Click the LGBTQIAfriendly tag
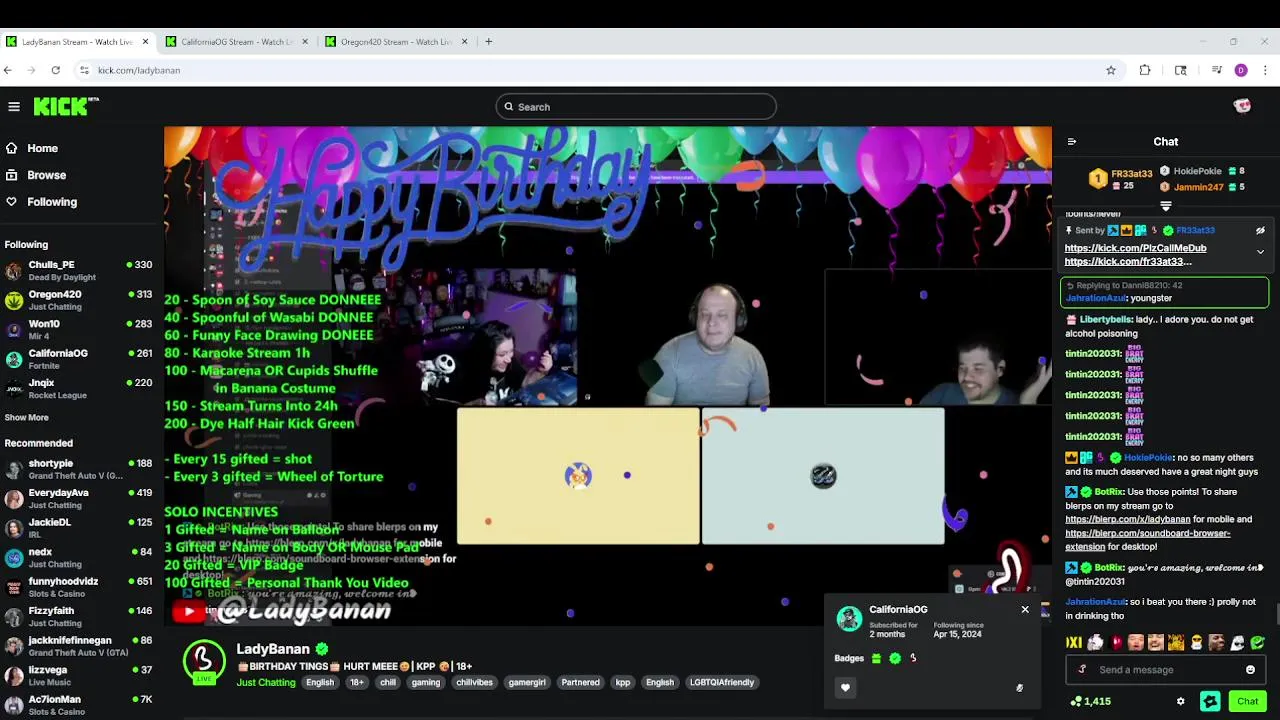The width and height of the screenshot is (1280, 720). (x=722, y=682)
